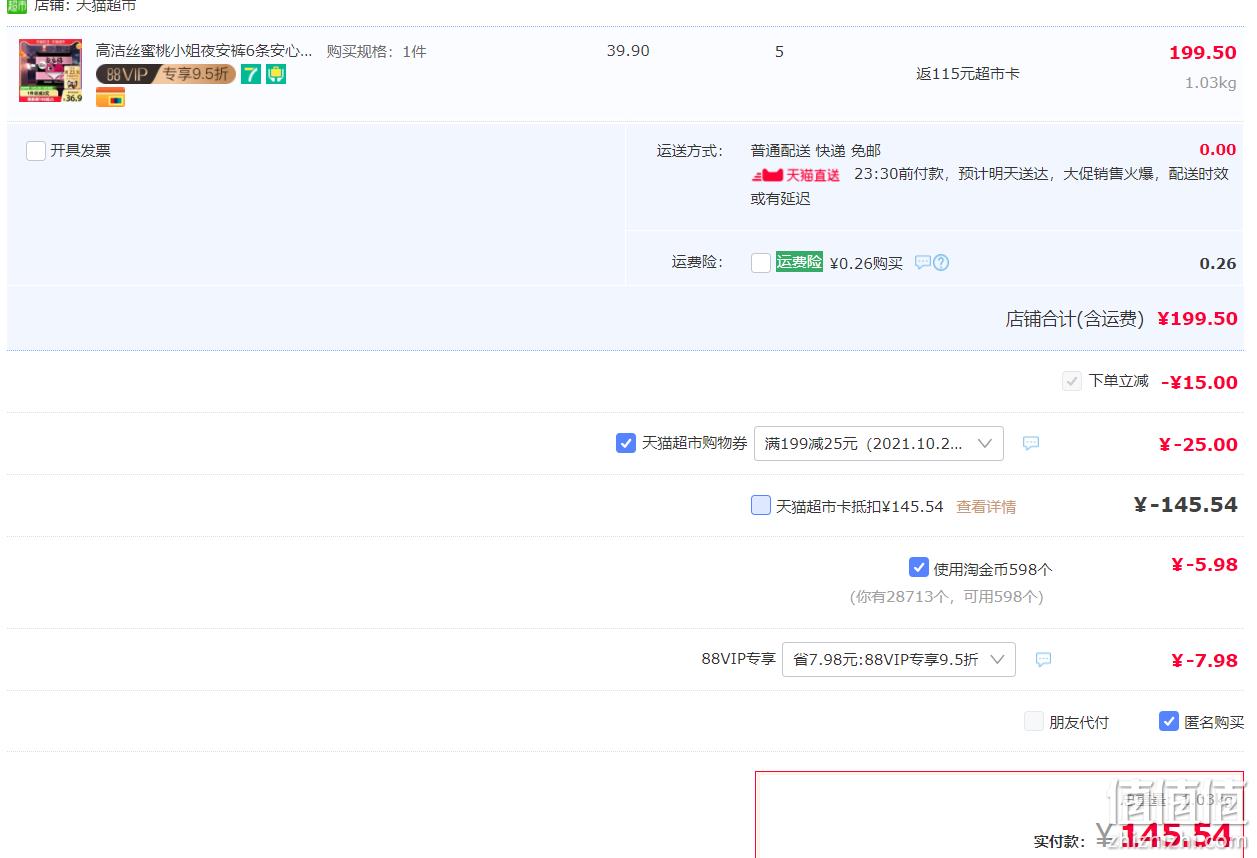This screenshot has height=858, width=1257.
Task: Click the green 运费险 label tag
Action: tap(799, 262)
